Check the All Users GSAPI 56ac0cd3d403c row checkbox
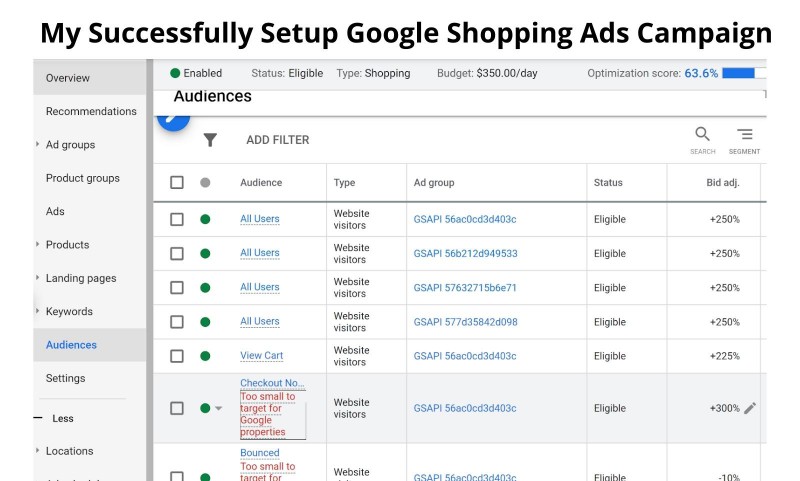Viewport: 800px width, 481px height. pos(177,219)
